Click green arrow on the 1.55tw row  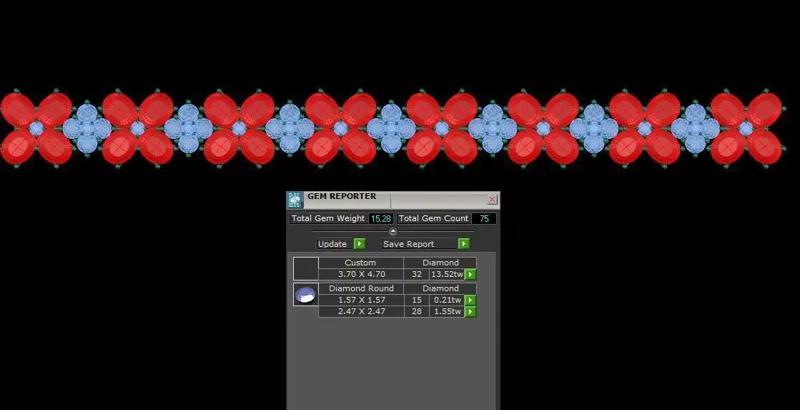[470, 312]
